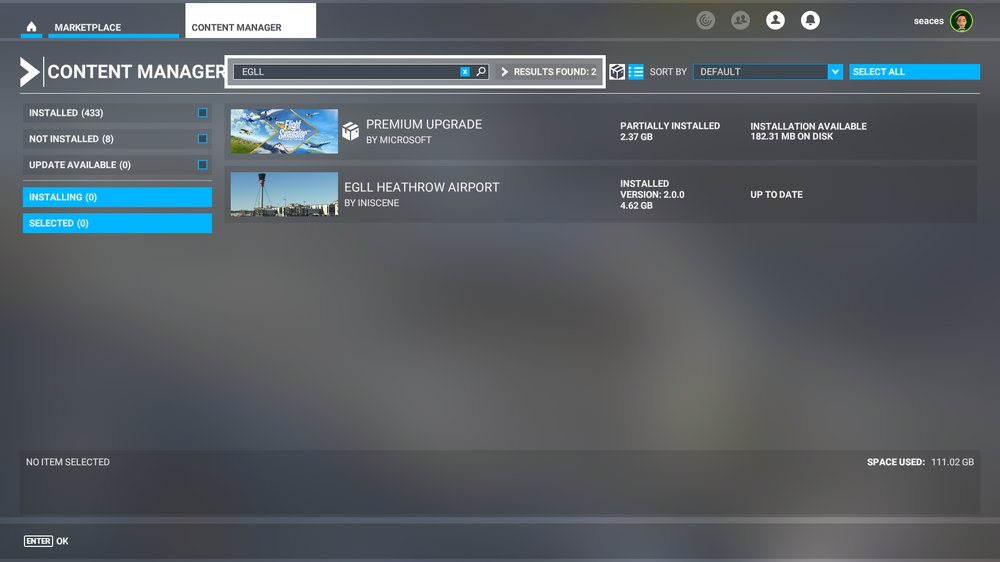Screen dimensions: 1000x562
Task: Open the Marketplace tab
Action: click(114, 27)
